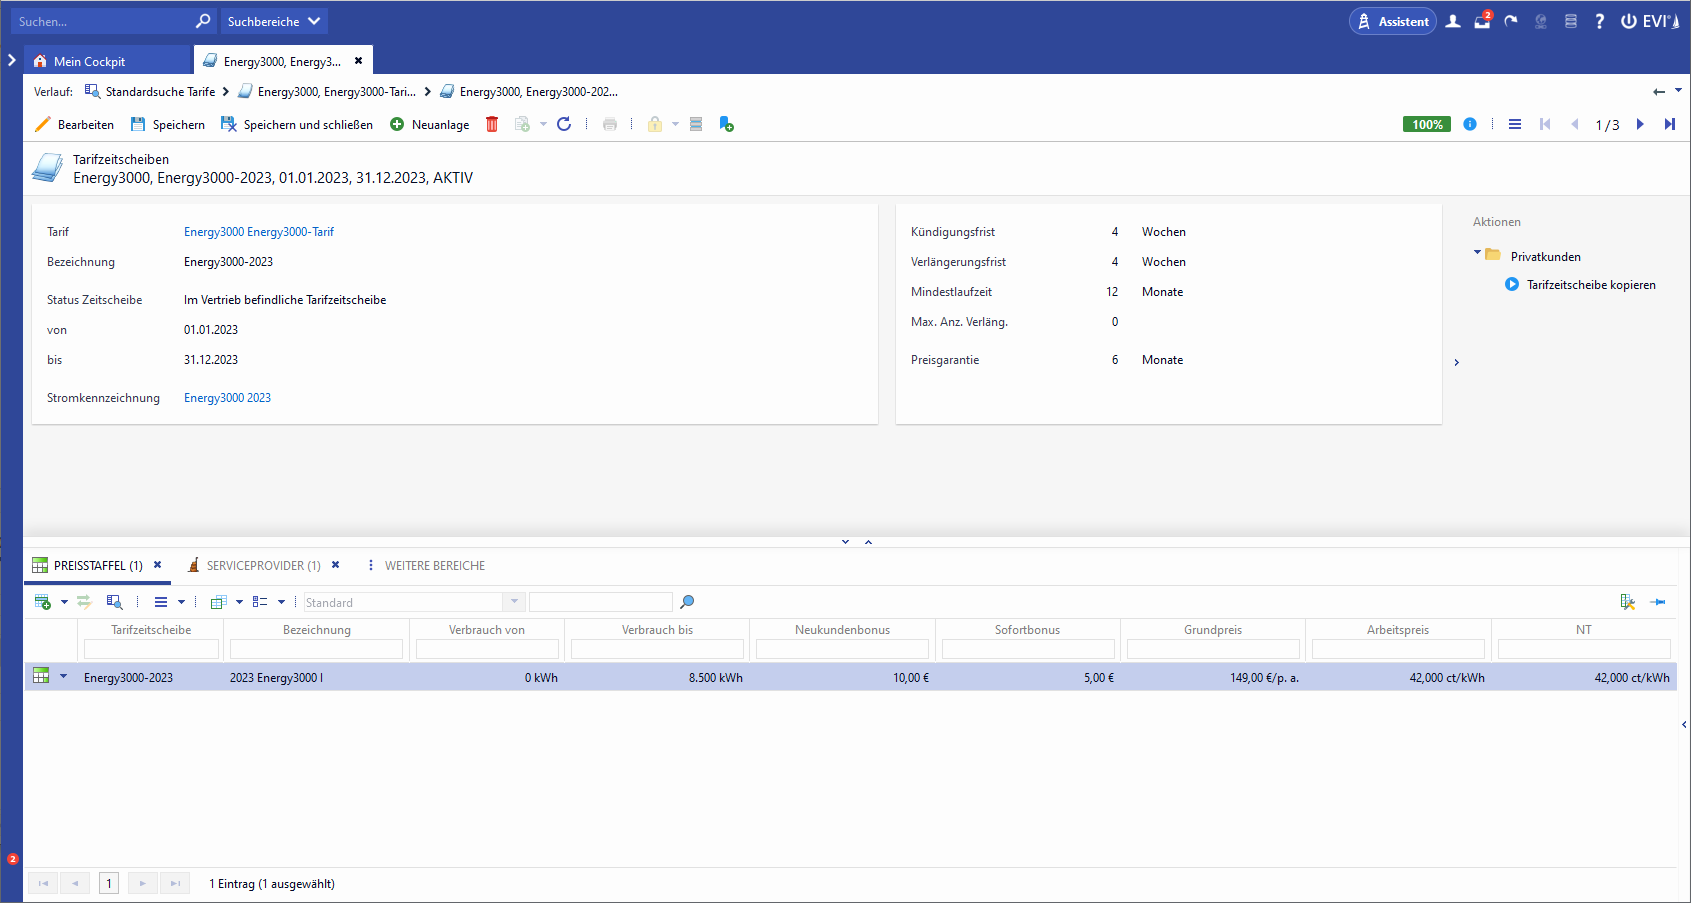1691x903 pixels.
Task: Click the blue info circle icon
Action: (1470, 124)
